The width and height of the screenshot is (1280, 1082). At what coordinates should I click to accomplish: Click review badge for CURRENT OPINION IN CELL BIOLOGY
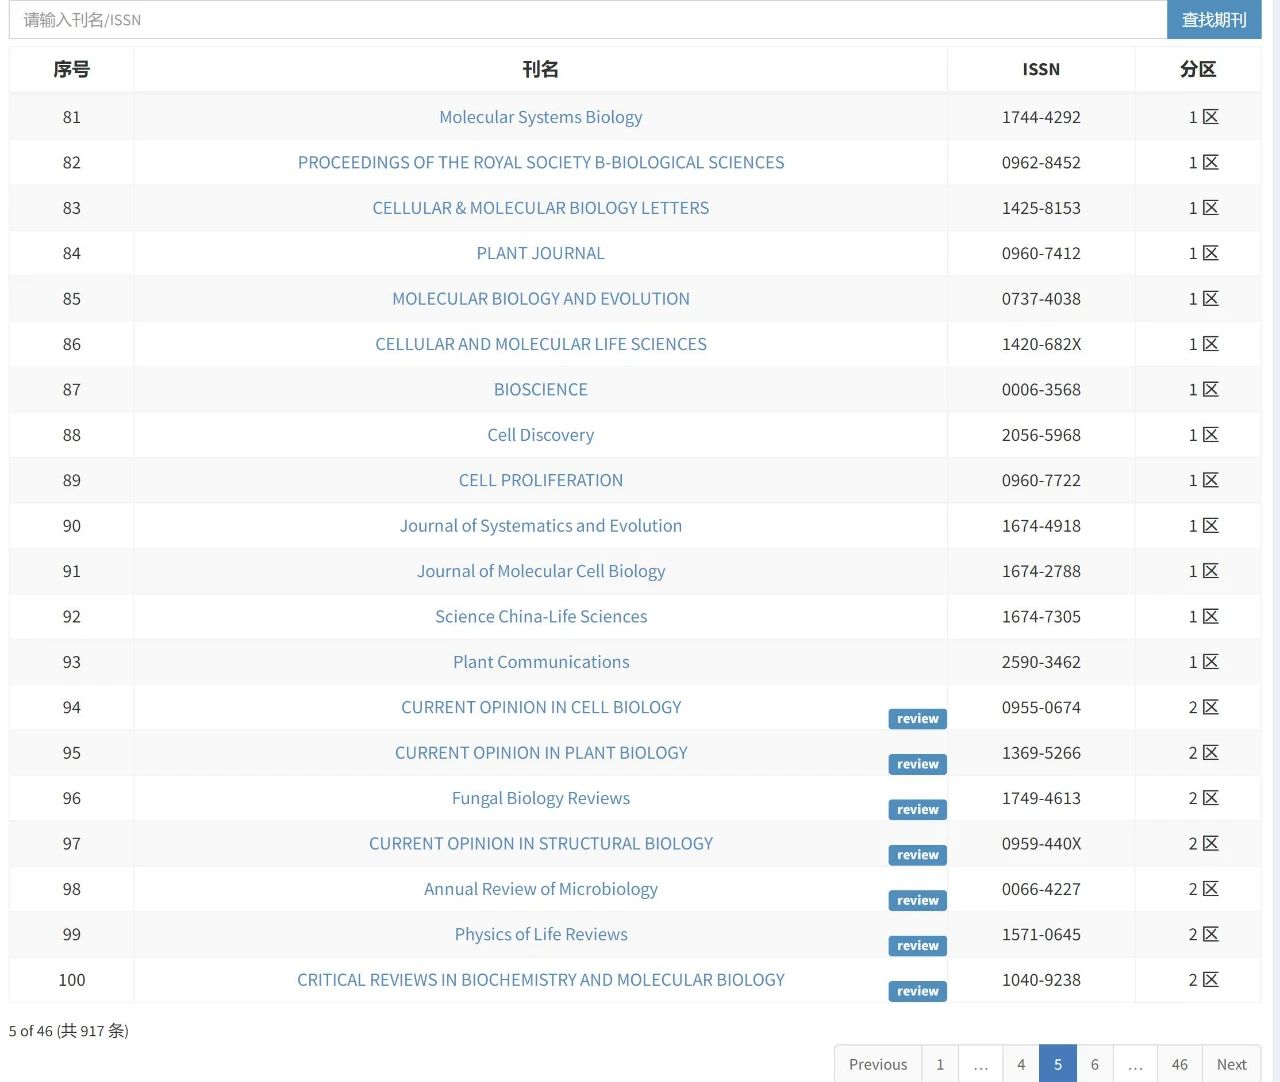point(917,719)
